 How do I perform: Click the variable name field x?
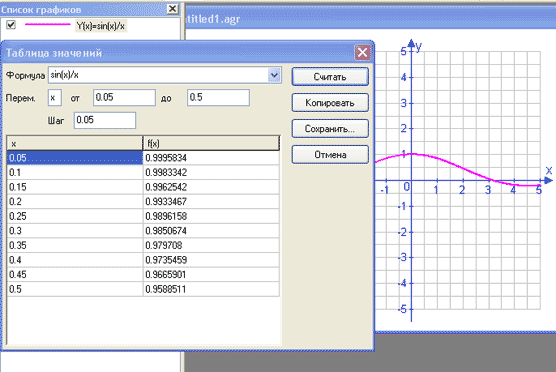[55, 98]
